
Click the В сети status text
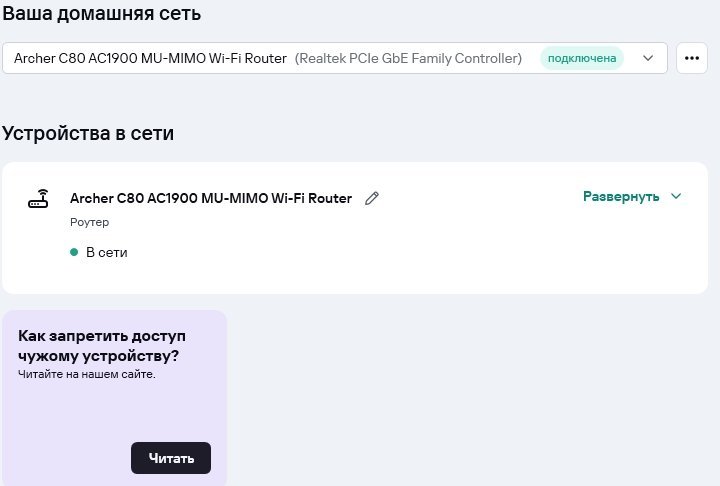107,253
